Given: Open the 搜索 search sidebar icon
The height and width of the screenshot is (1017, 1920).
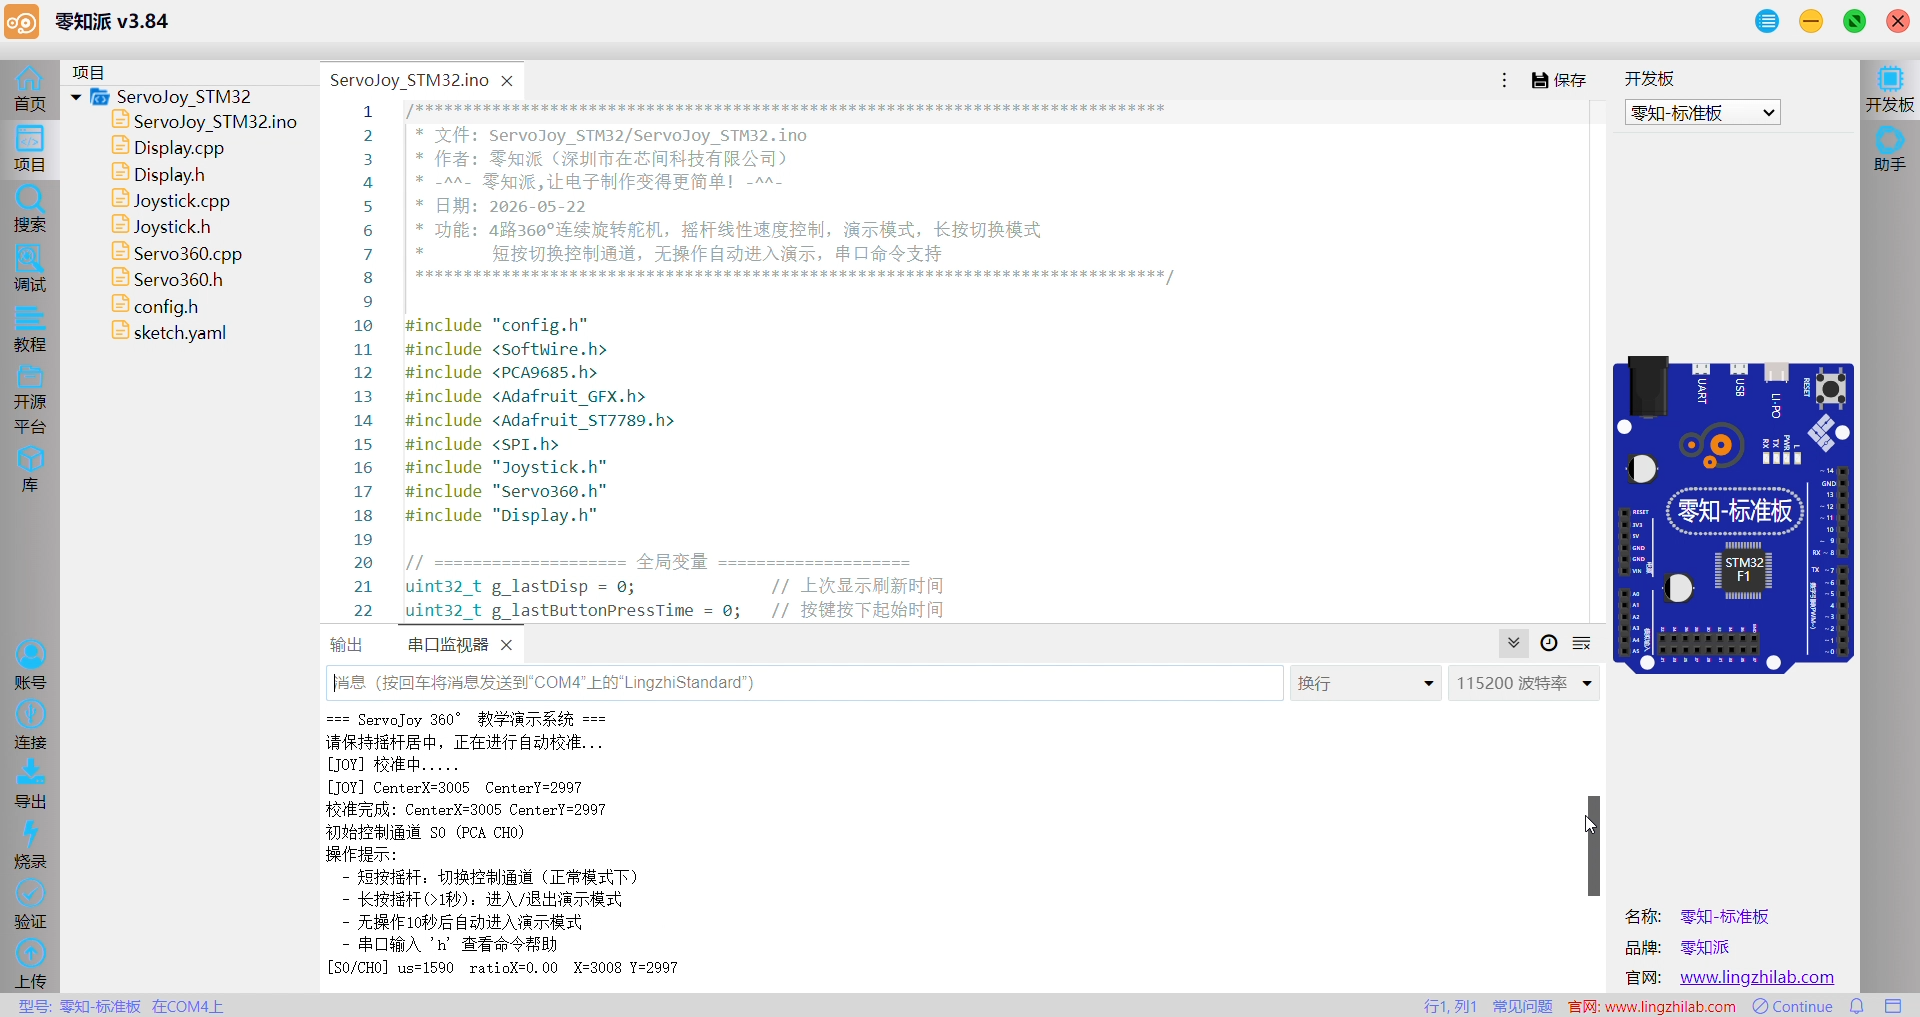Looking at the screenshot, I should coord(29,209).
